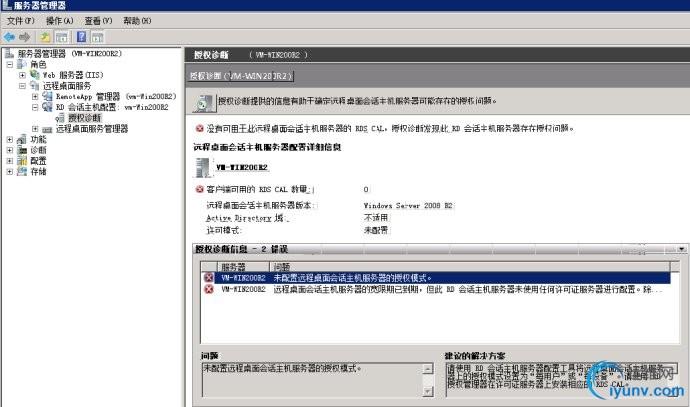Open the 帮助(H) menu

[x=137, y=21]
